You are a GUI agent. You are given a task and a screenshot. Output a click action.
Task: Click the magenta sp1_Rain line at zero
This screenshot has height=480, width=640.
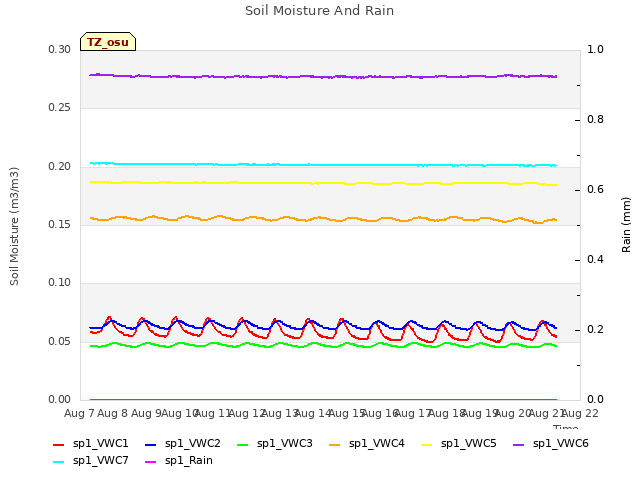coord(322,400)
